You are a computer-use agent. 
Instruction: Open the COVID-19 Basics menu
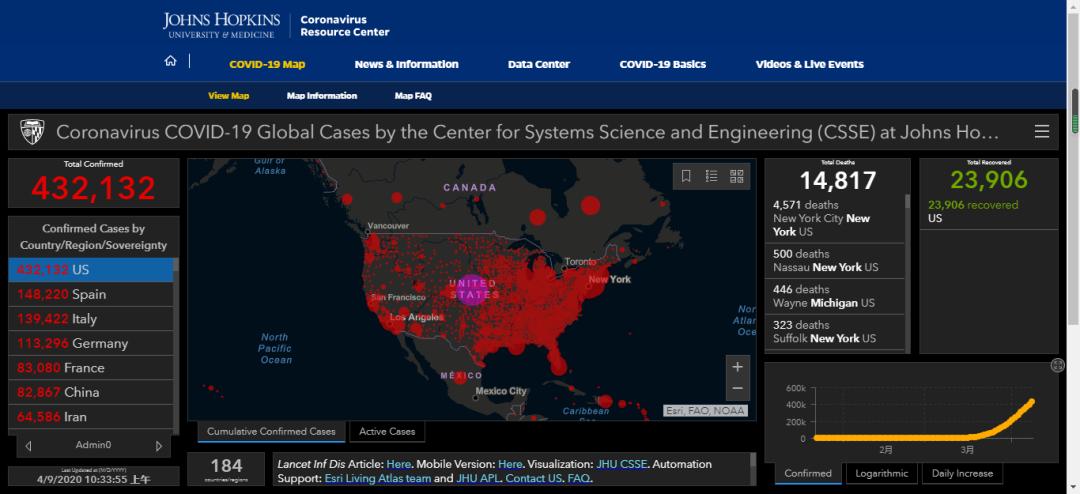[x=663, y=64]
